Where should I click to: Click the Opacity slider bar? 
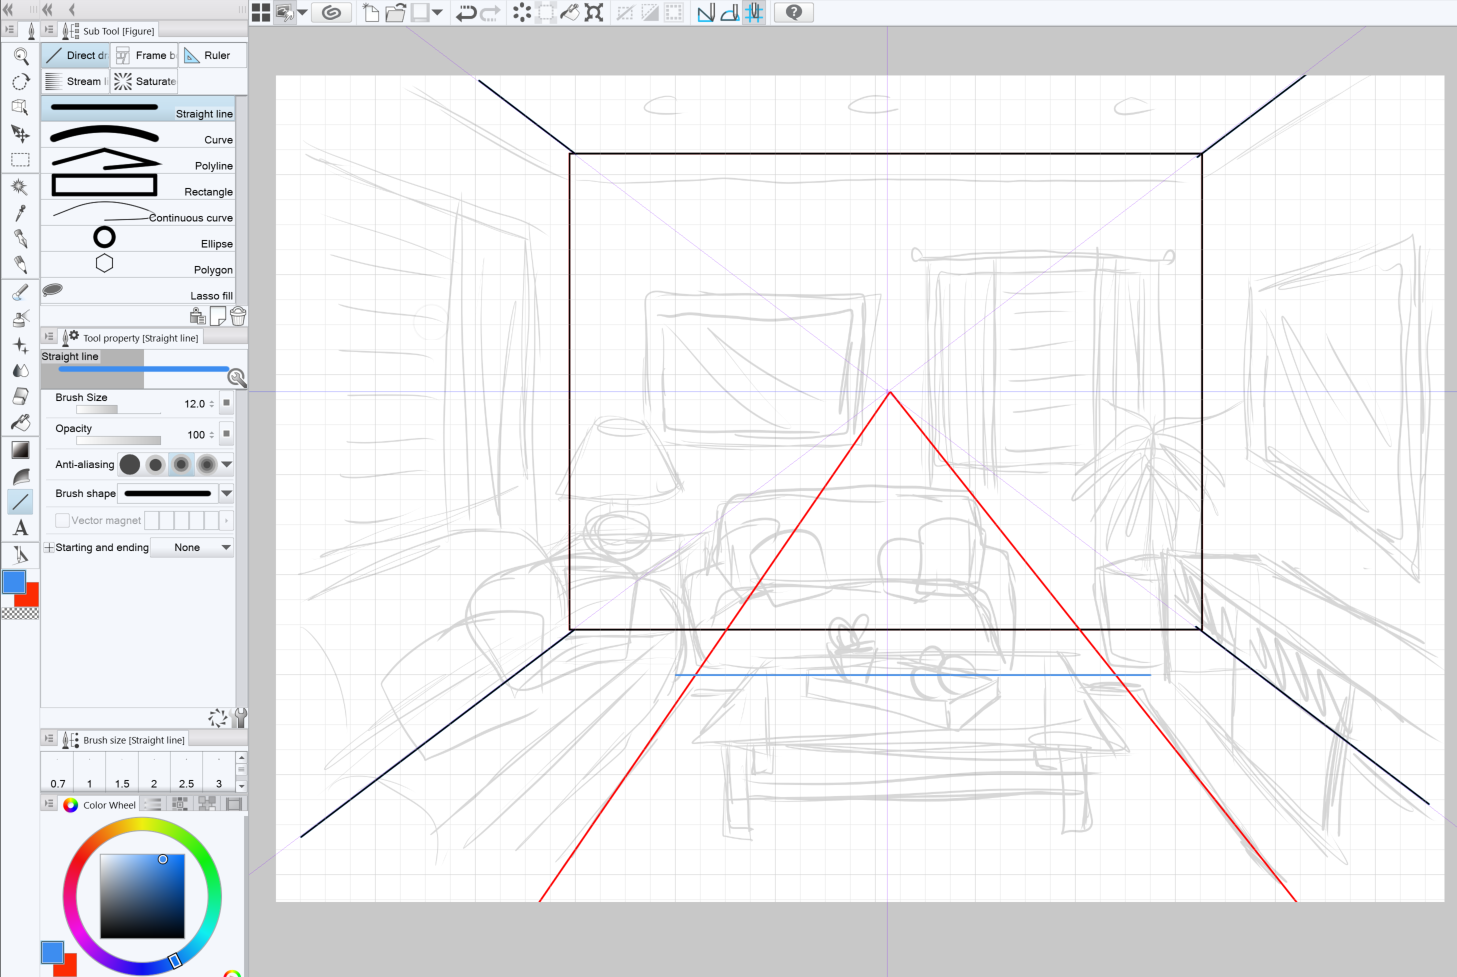click(118, 440)
